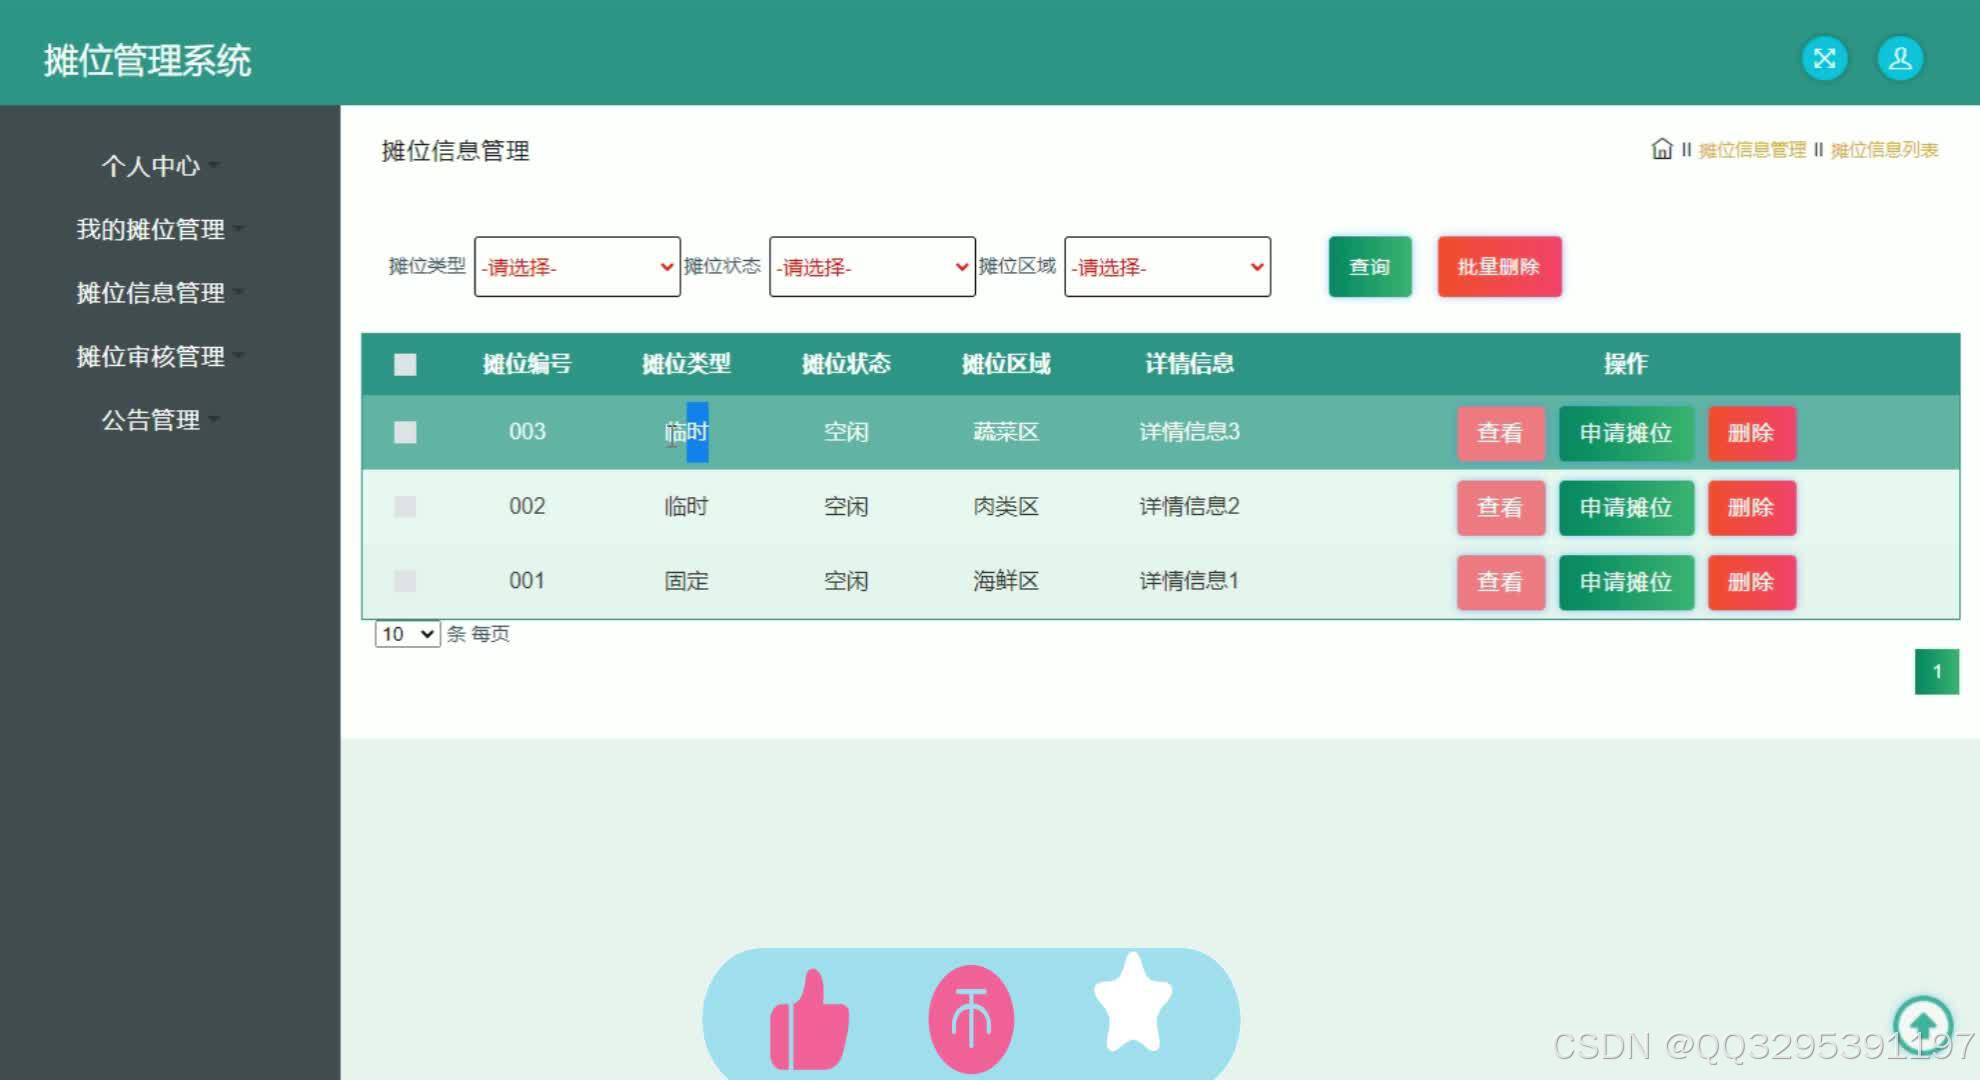Click the 肉类区 area cell

pyautogui.click(x=1006, y=506)
